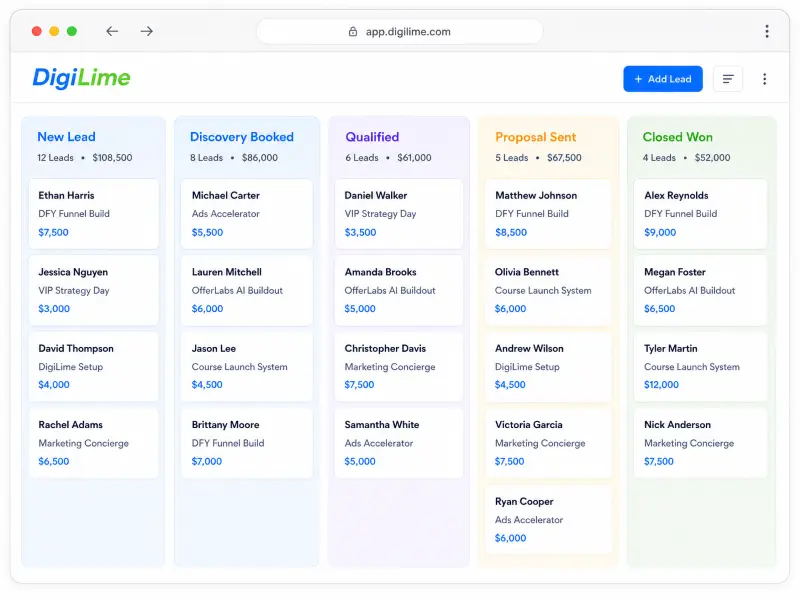This screenshot has width=800, height=600.
Task: Click the DigiLime logo
Action: (x=81, y=78)
